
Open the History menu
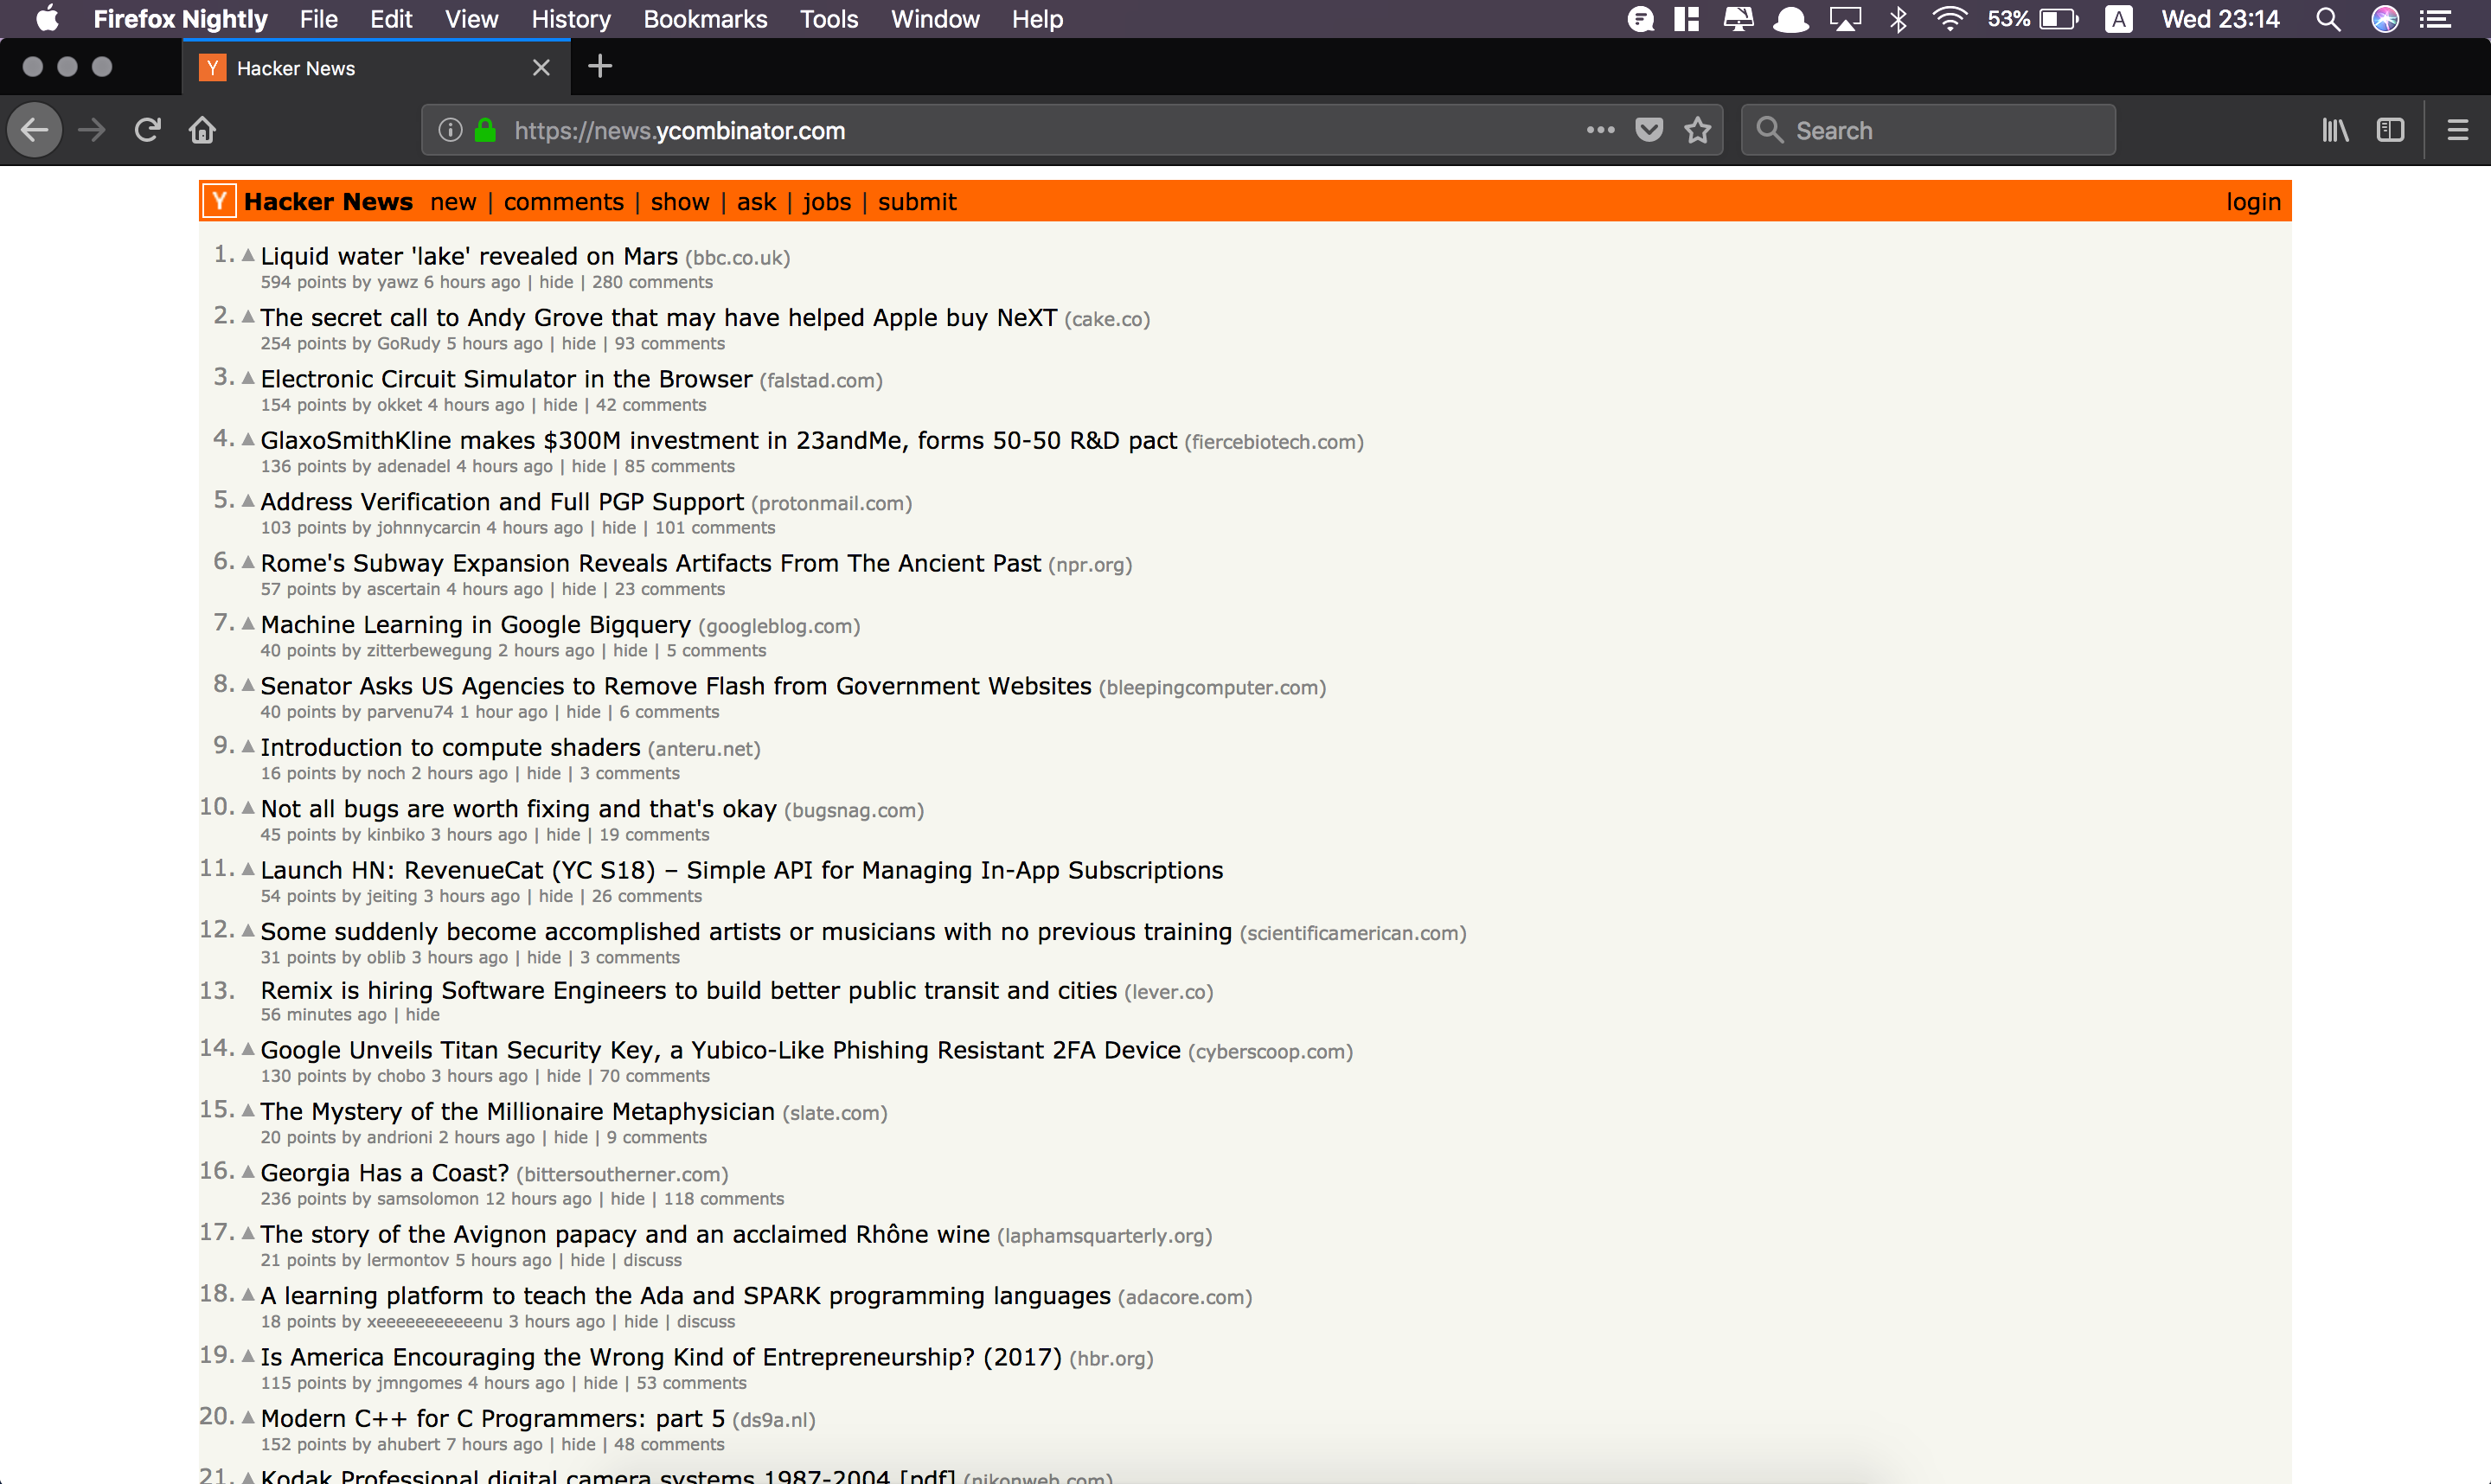click(x=570, y=19)
